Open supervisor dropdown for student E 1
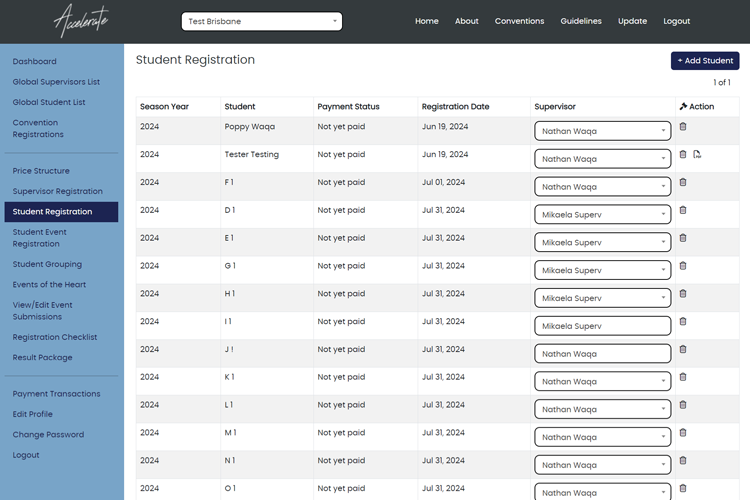The image size is (750, 500). [x=602, y=242]
